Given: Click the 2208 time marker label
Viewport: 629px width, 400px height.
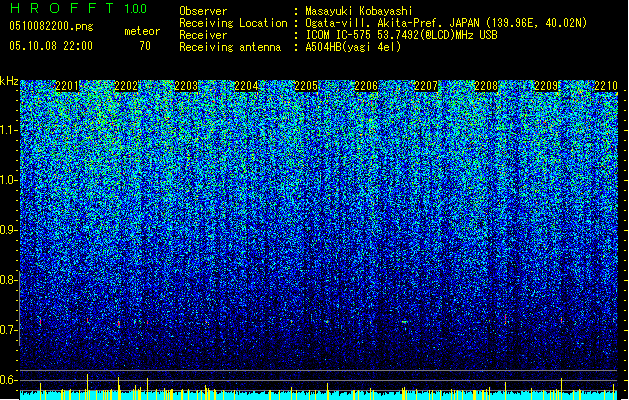Looking at the screenshot, I should (x=486, y=86).
